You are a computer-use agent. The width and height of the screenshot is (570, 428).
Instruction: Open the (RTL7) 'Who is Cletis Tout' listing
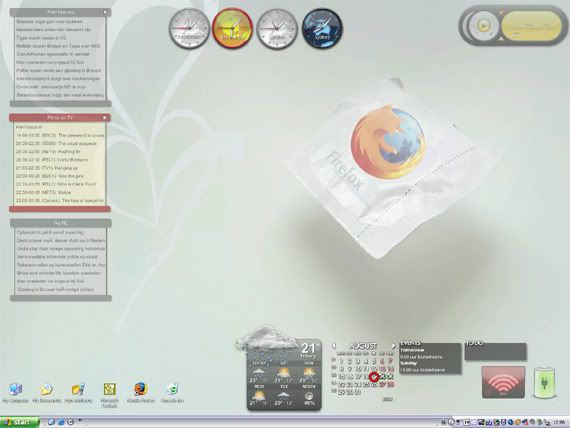pyautogui.click(x=56, y=184)
